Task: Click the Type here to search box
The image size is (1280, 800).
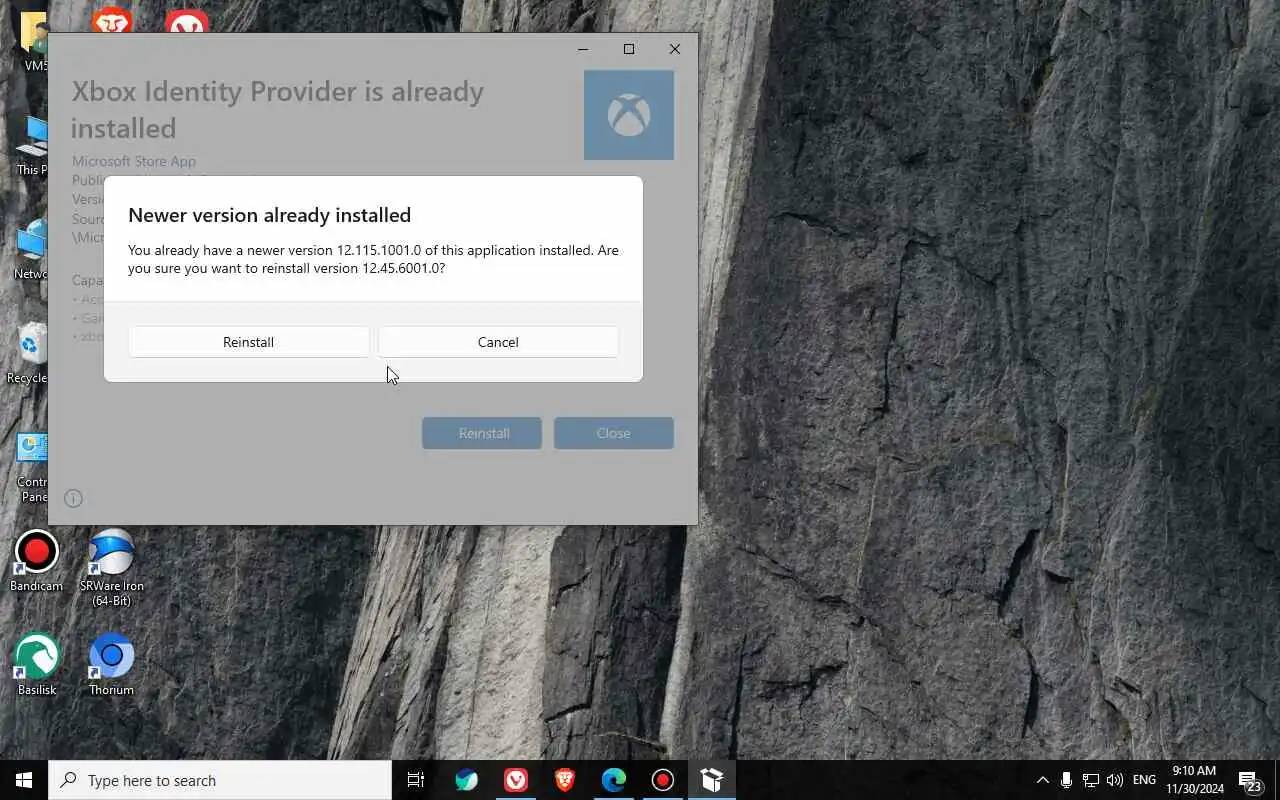Action: click(x=220, y=780)
